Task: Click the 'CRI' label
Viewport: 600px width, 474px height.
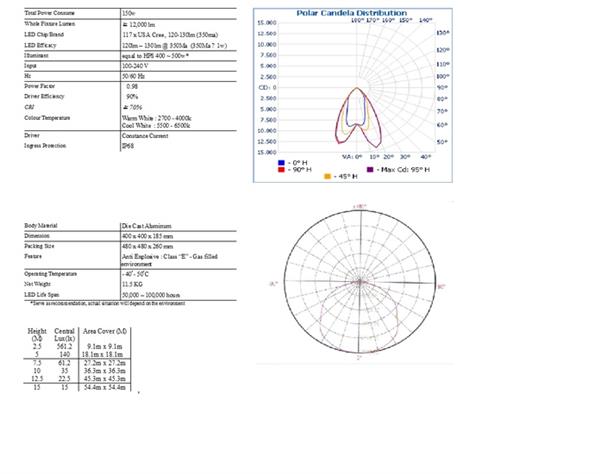Action: (x=29, y=107)
